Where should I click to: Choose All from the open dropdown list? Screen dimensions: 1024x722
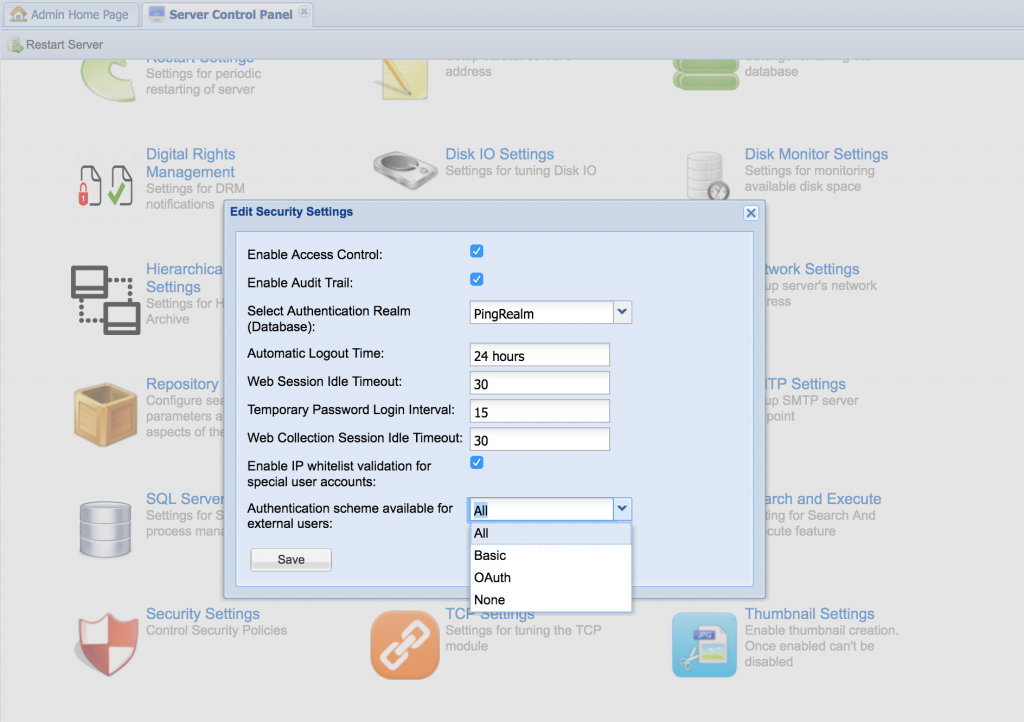[x=551, y=533]
